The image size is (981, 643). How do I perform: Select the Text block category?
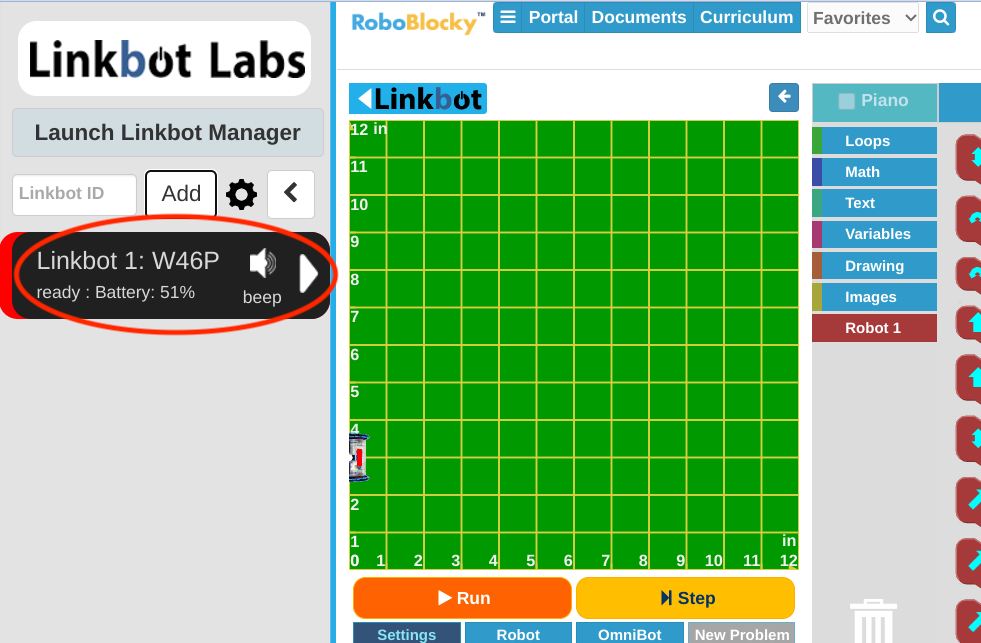875,203
